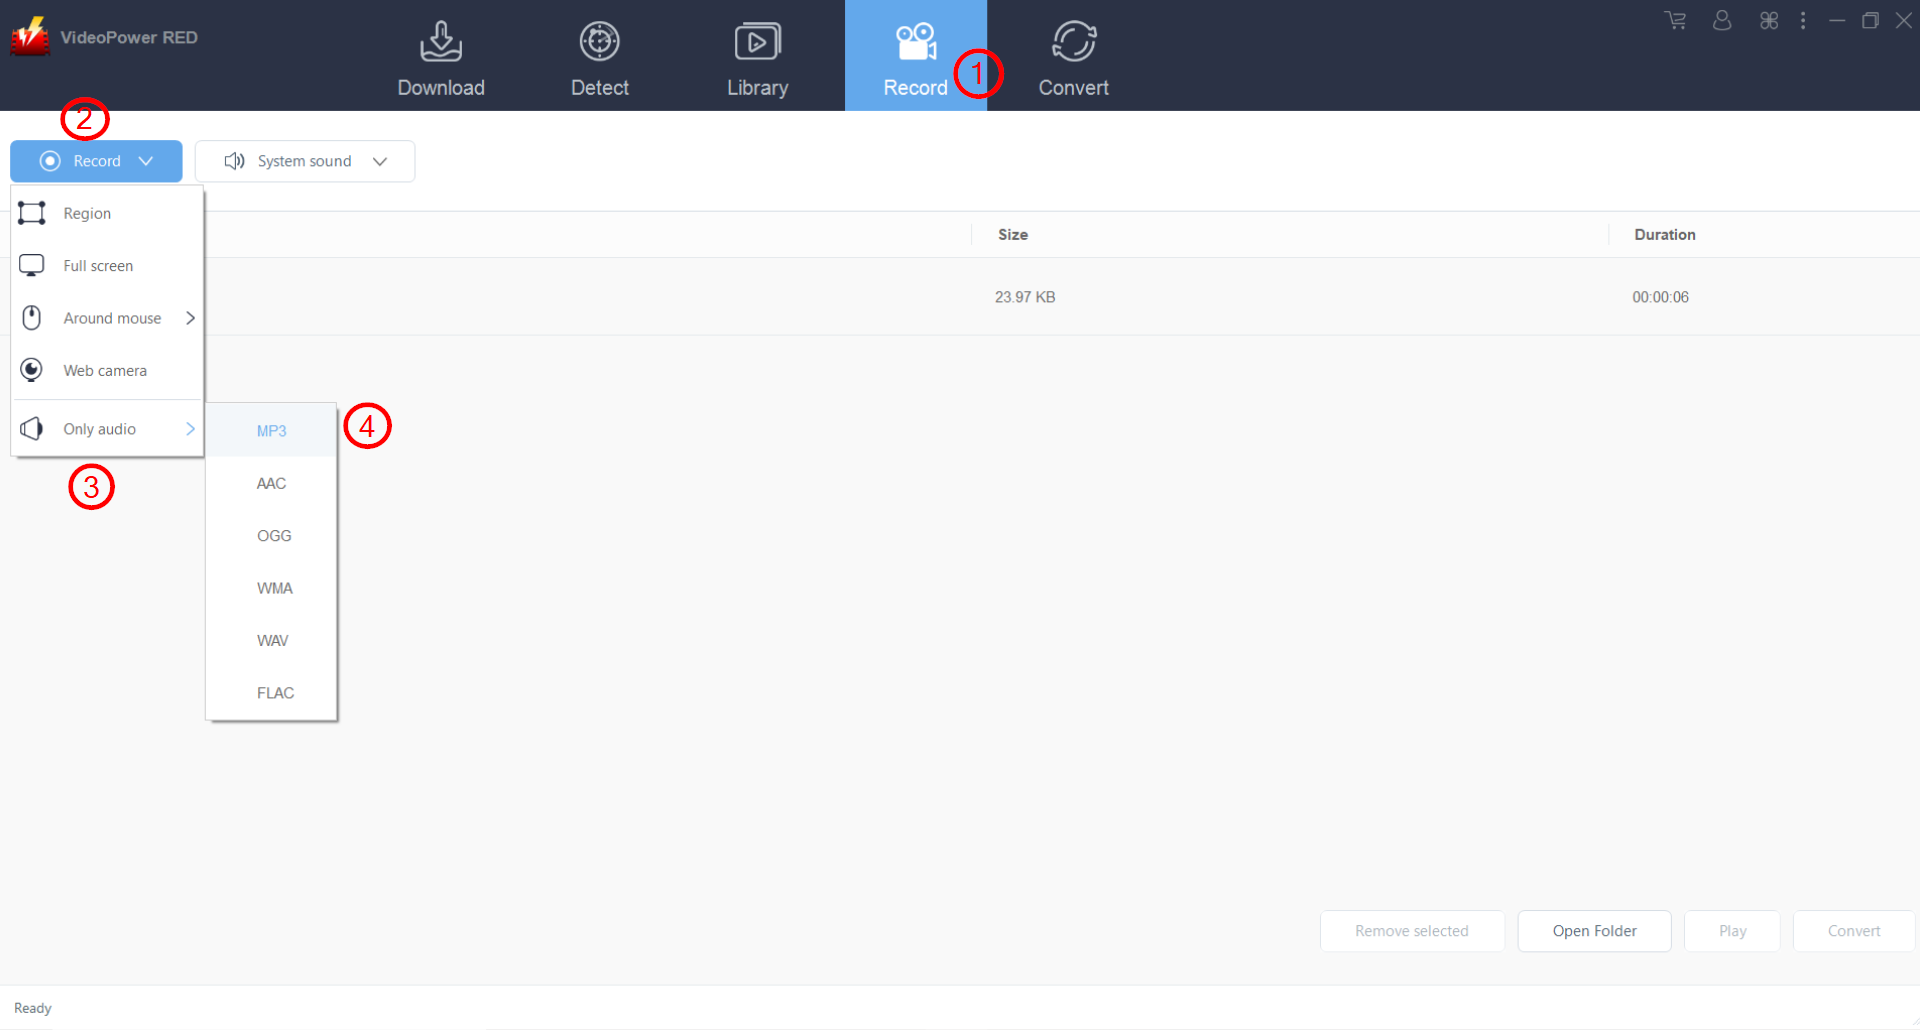Select Web camera recording mode
1920x1030 pixels.
[x=105, y=371]
